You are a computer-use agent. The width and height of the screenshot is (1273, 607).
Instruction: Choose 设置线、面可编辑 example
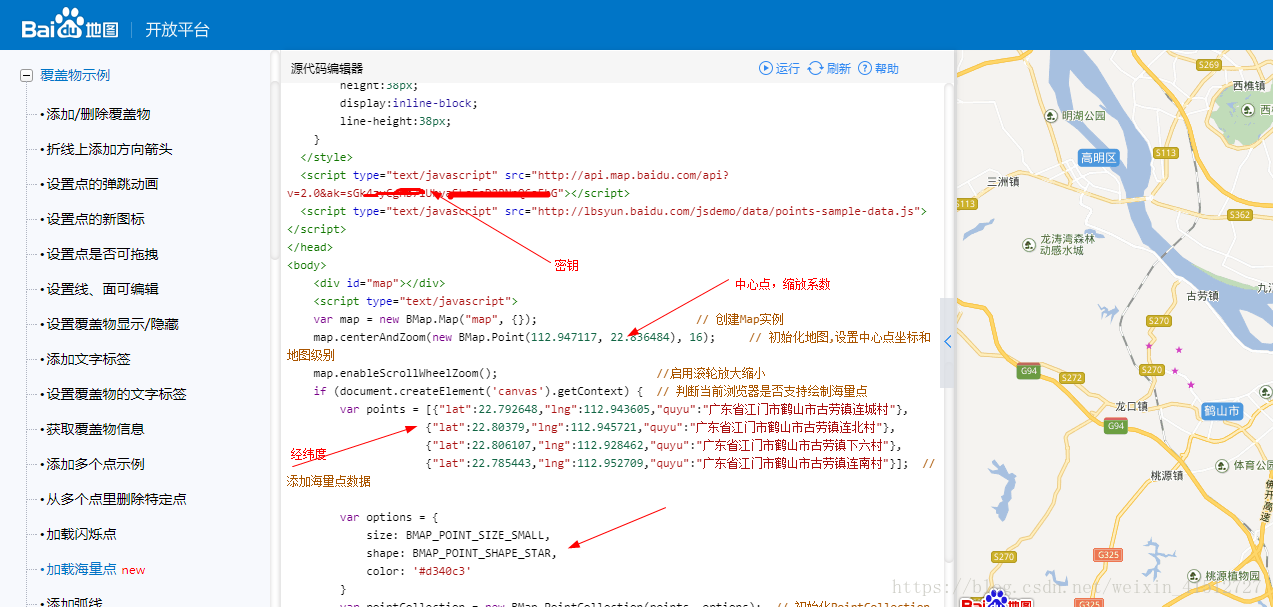102,289
